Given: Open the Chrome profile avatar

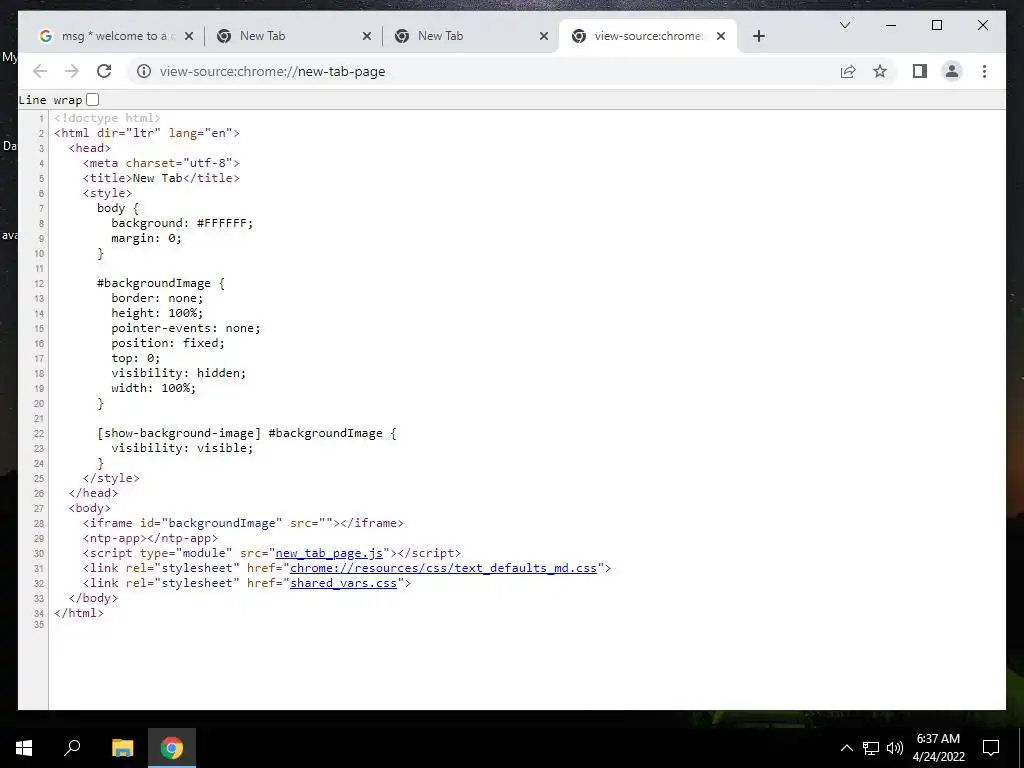Looking at the screenshot, I should point(952,71).
